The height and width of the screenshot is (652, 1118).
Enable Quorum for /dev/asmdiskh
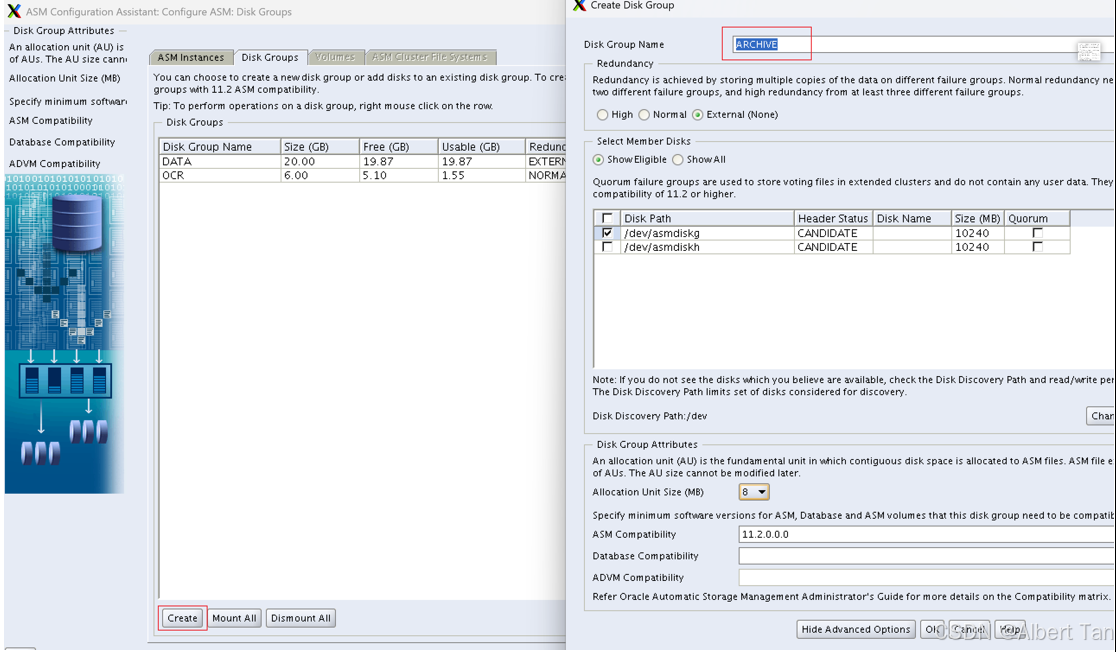(1037, 247)
